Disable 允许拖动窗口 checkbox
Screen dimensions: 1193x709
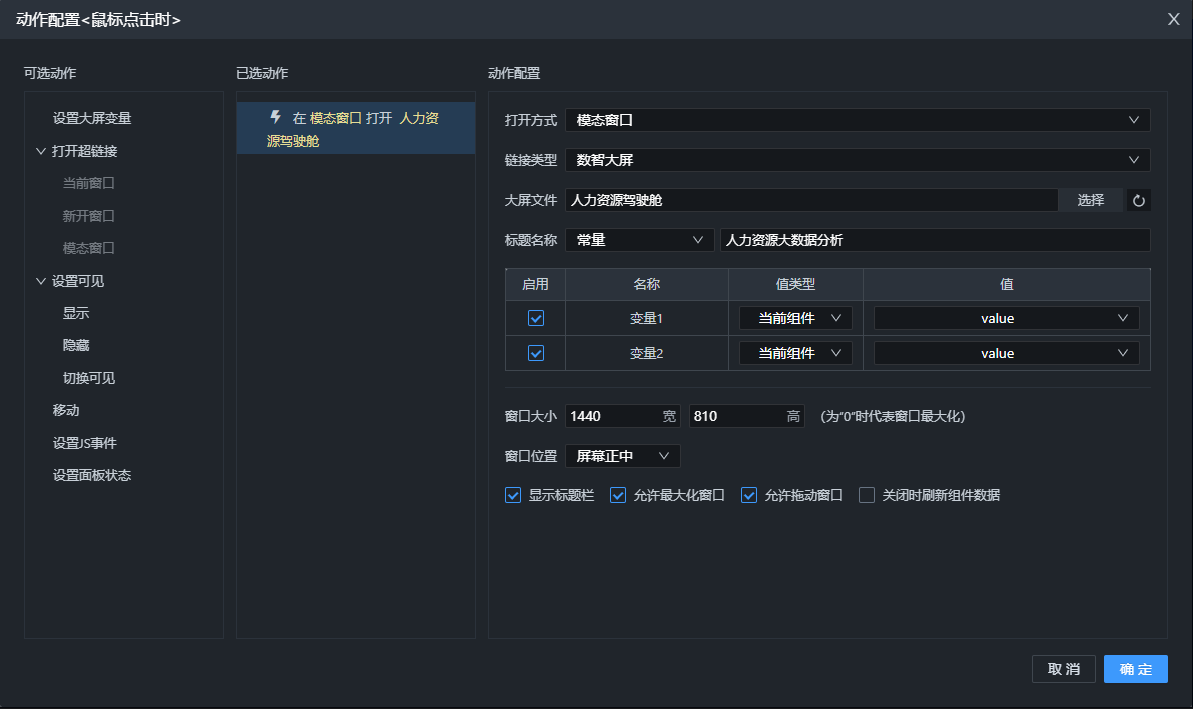tap(749, 495)
